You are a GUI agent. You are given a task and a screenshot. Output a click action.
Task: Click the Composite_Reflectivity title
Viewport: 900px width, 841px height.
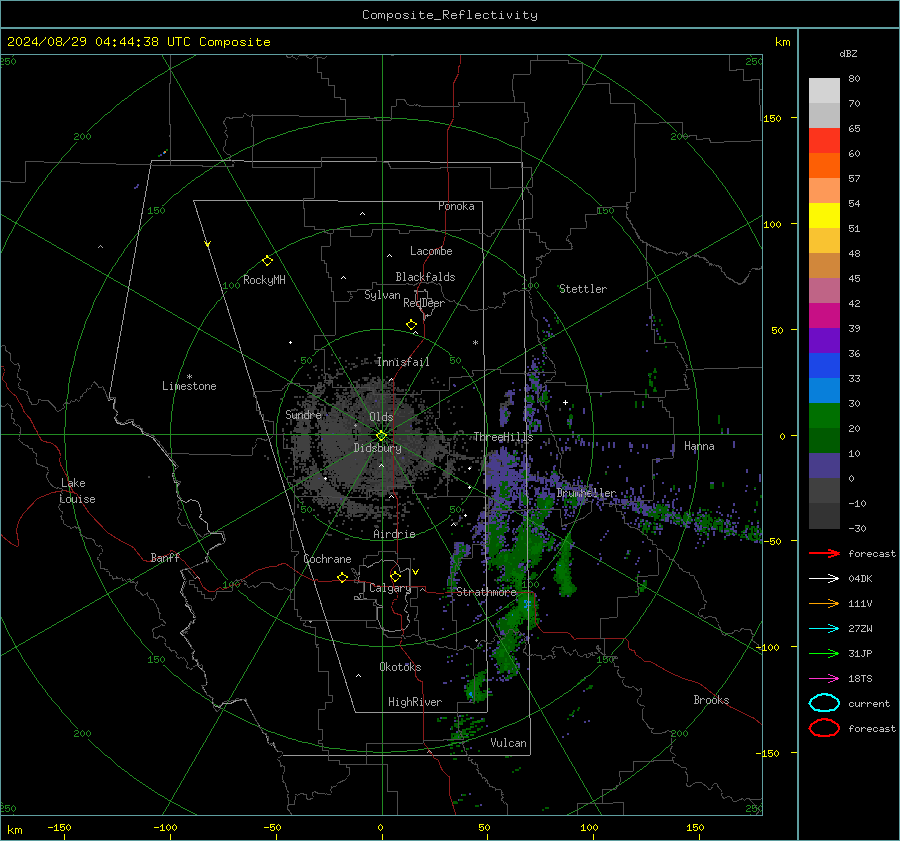point(449,15)
